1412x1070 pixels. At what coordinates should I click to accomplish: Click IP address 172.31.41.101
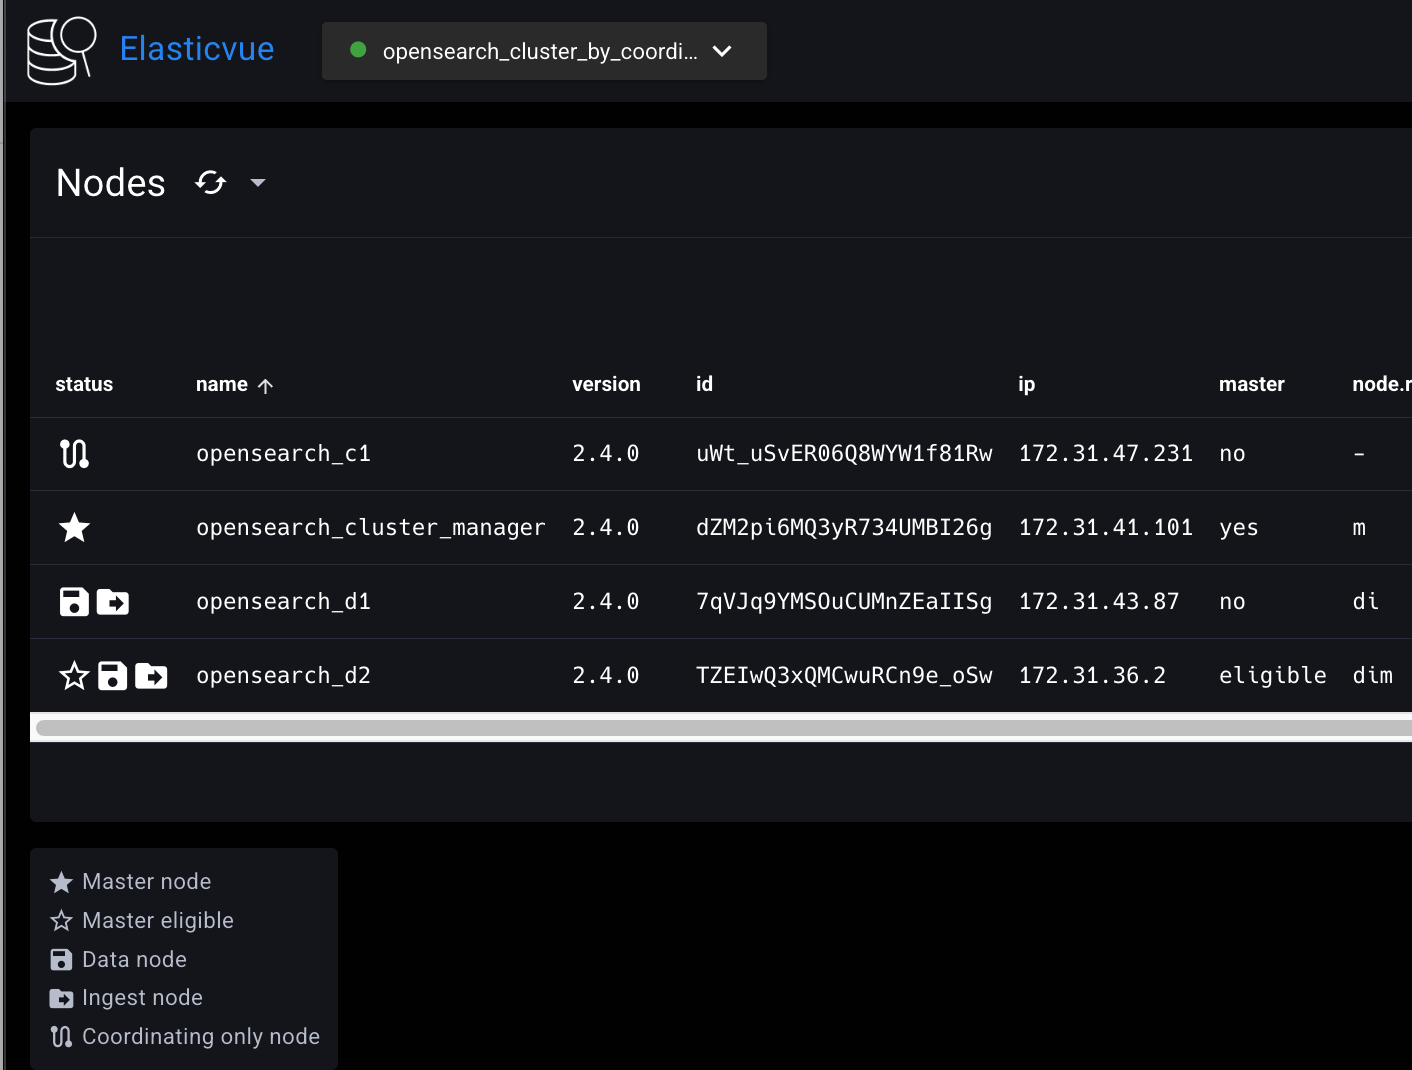tap(1106, 527)
